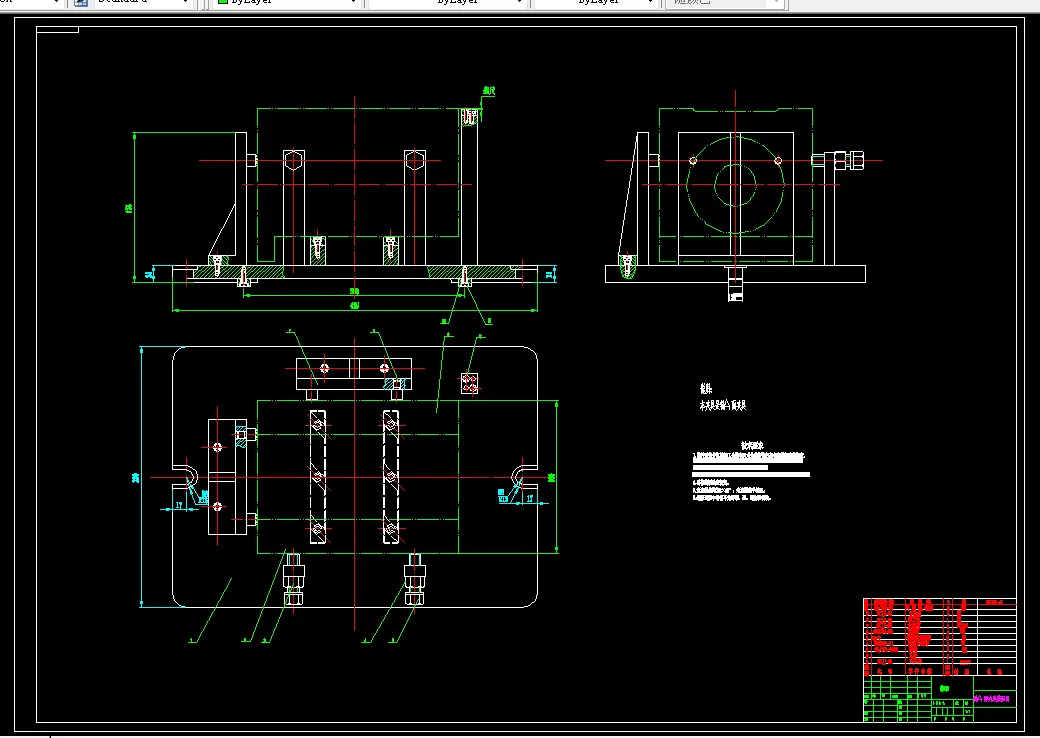Expand the middle ByLayer linetype dropdown

519,3
